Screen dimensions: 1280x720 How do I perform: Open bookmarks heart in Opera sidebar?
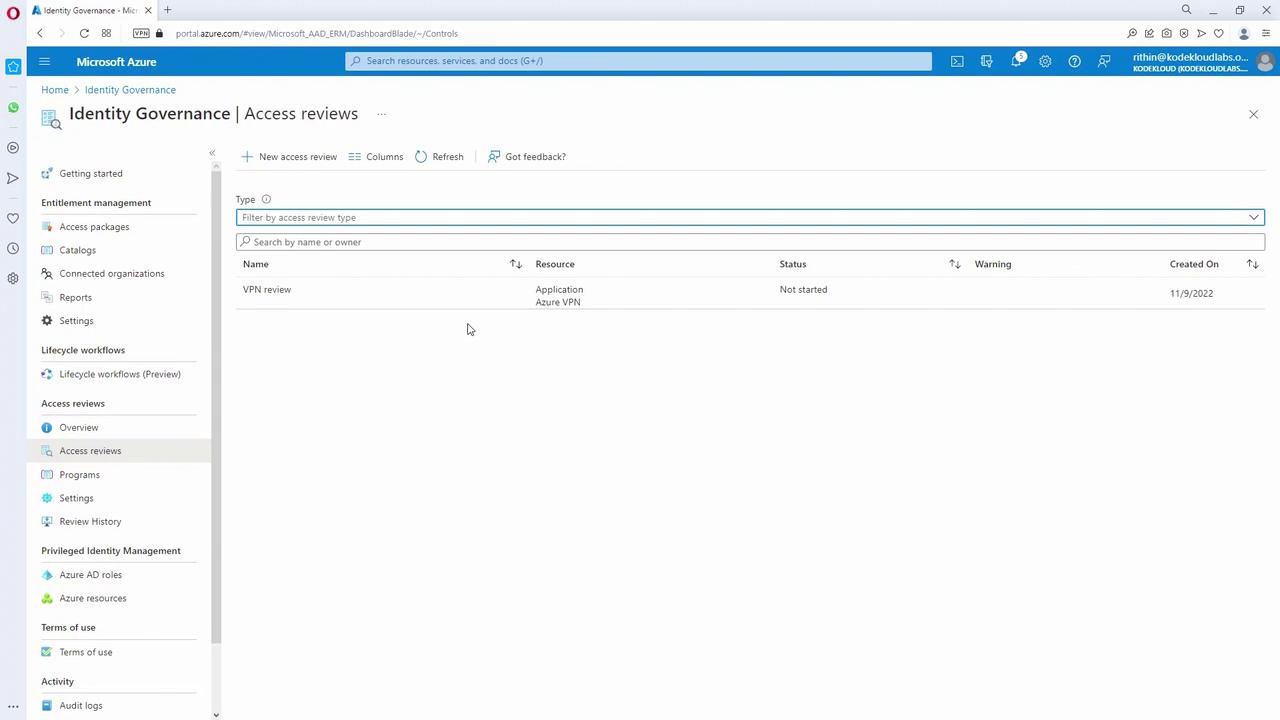coord(13,218)
